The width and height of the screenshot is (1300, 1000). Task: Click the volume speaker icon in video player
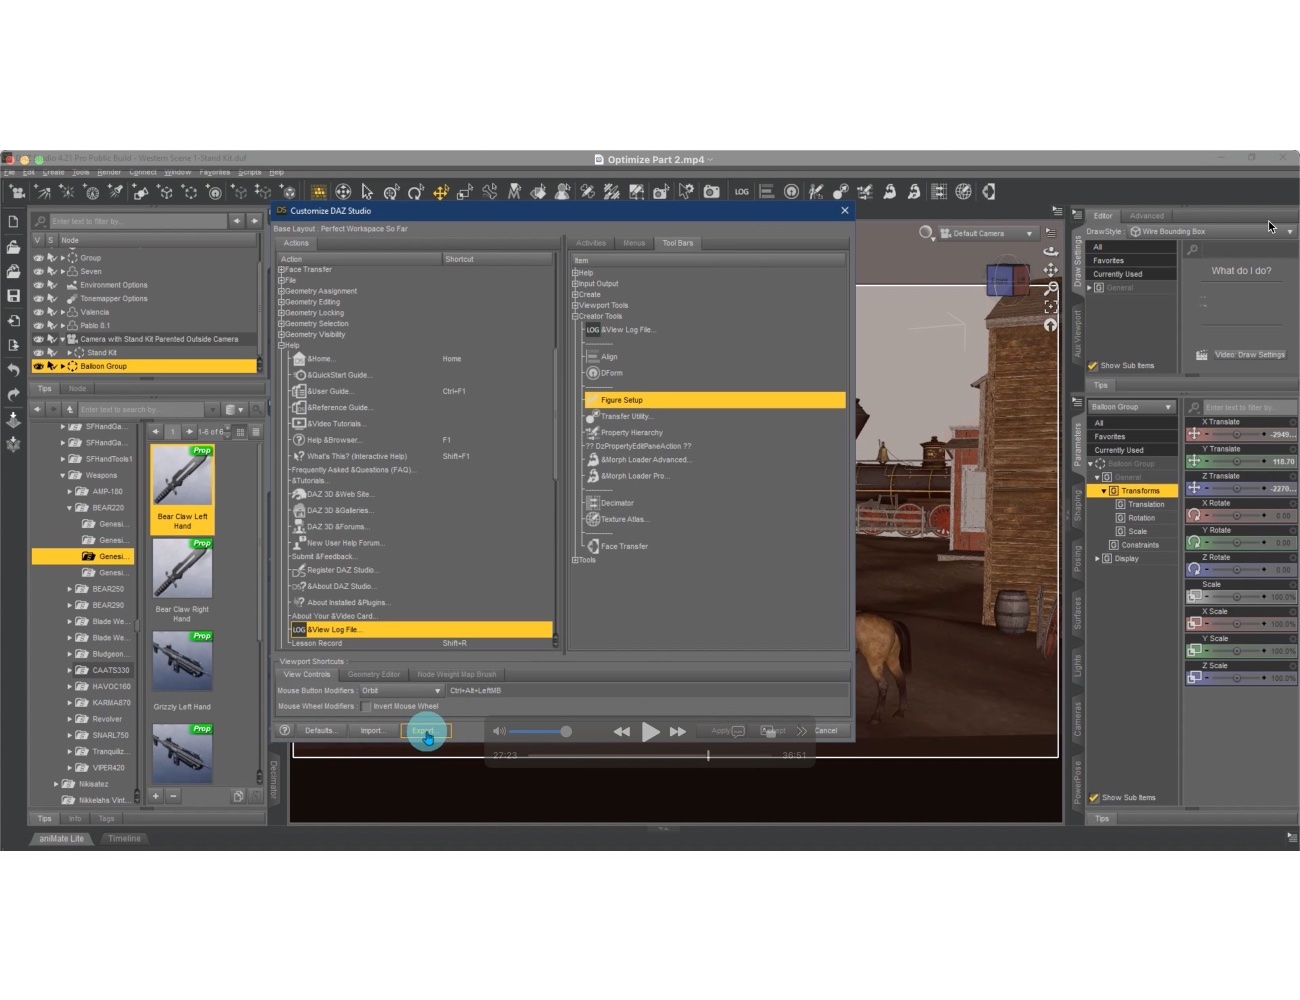pos(498,732)
